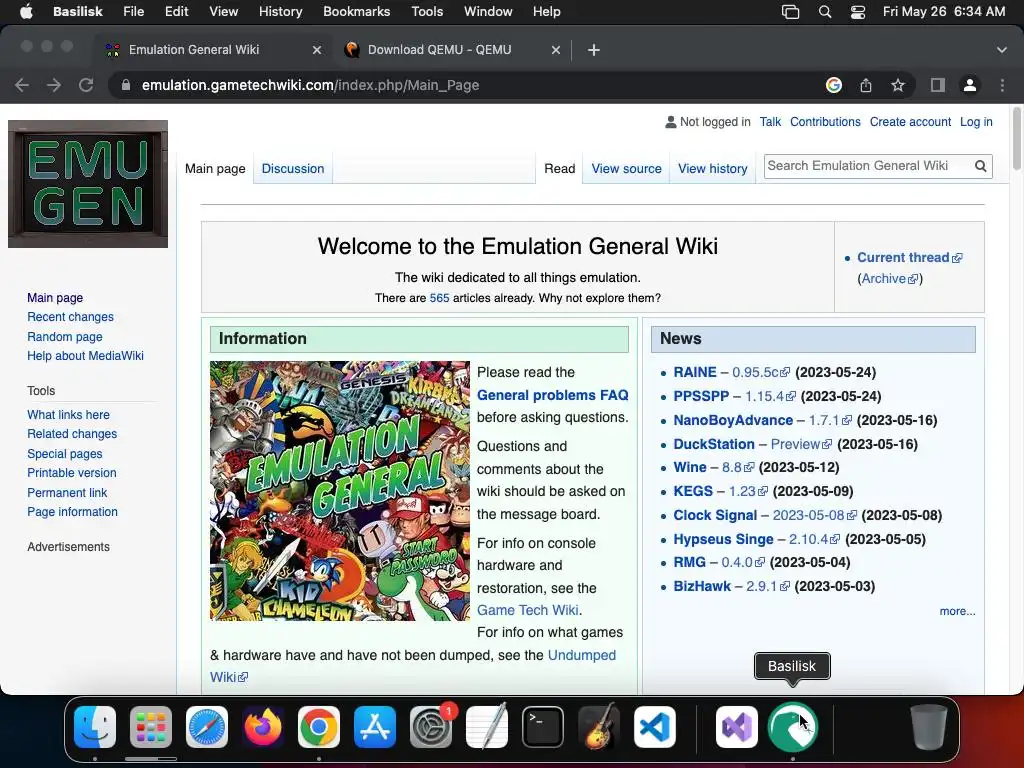Open the General problems FAQ link
The height and width of the screenshot is (768, 1024).
pos(552,395)
